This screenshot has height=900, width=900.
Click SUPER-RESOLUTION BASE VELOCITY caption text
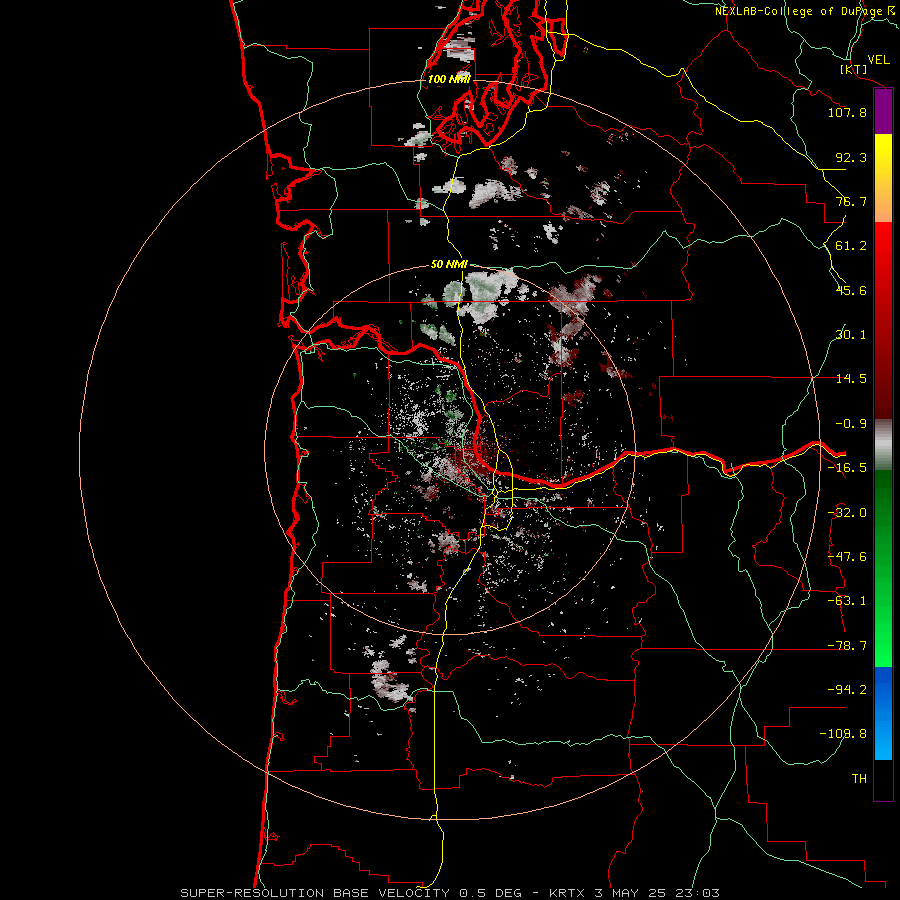[317, 893]
